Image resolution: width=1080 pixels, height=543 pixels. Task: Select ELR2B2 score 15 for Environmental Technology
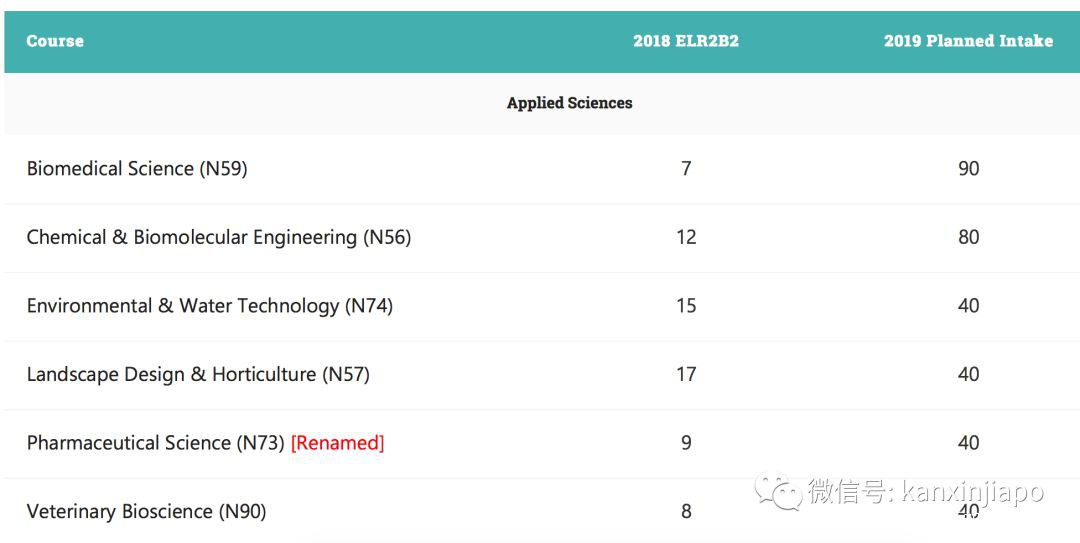(686, 306)
